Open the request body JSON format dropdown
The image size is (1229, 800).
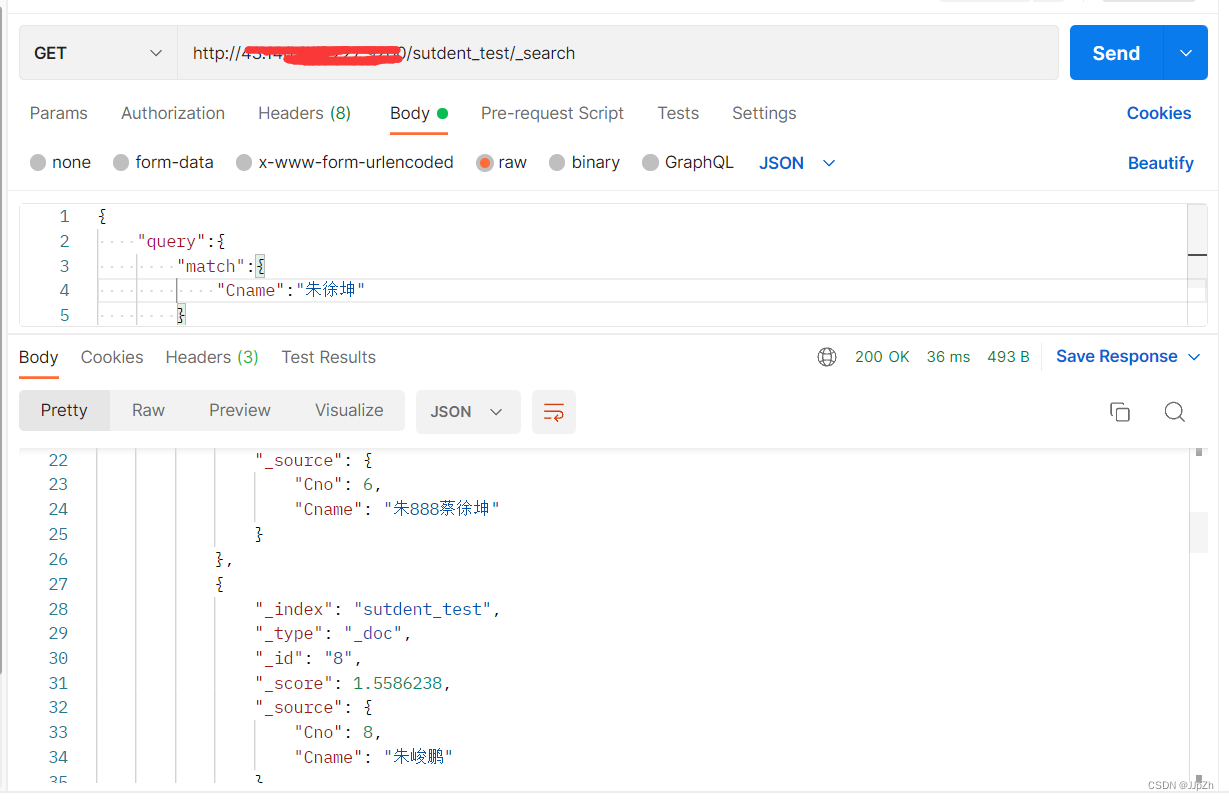(x=797, y=162)
